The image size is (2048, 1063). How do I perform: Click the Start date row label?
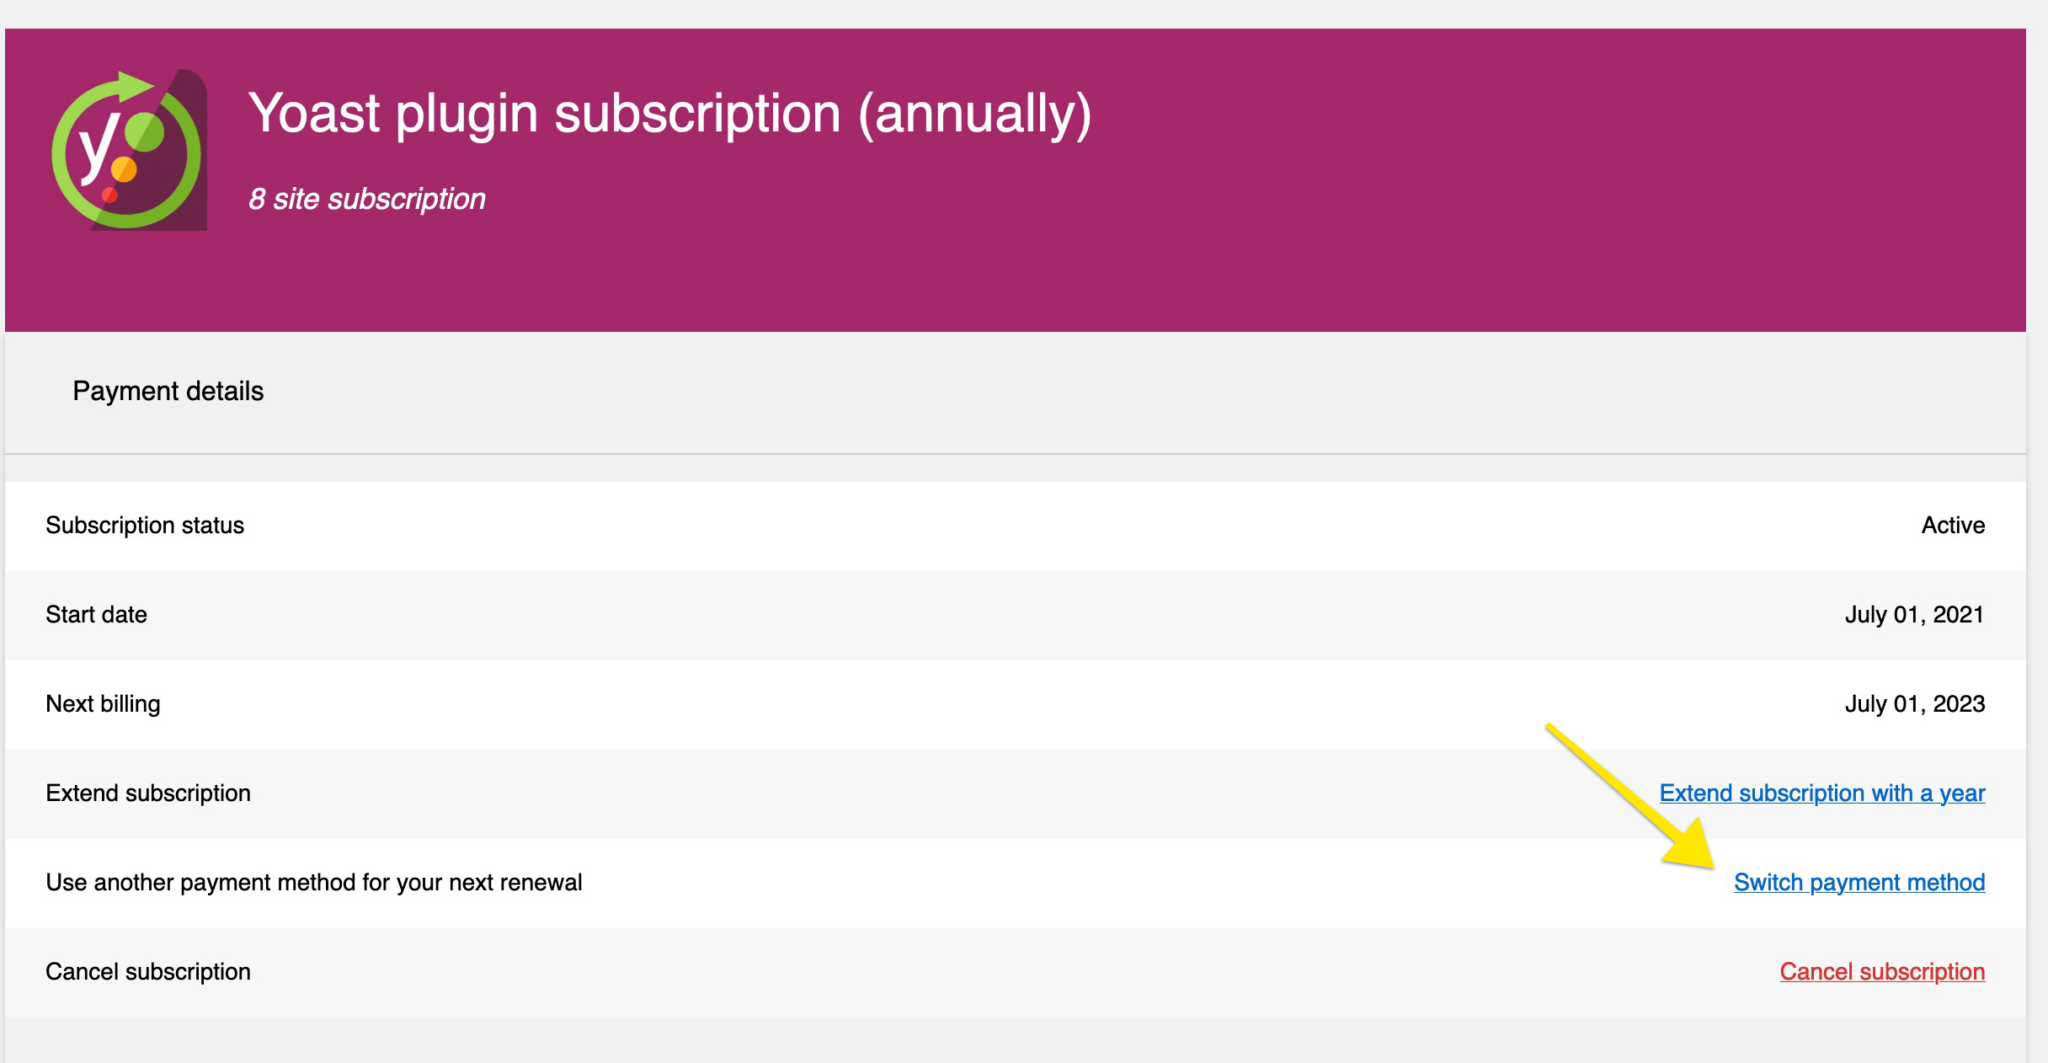point(96,614)
